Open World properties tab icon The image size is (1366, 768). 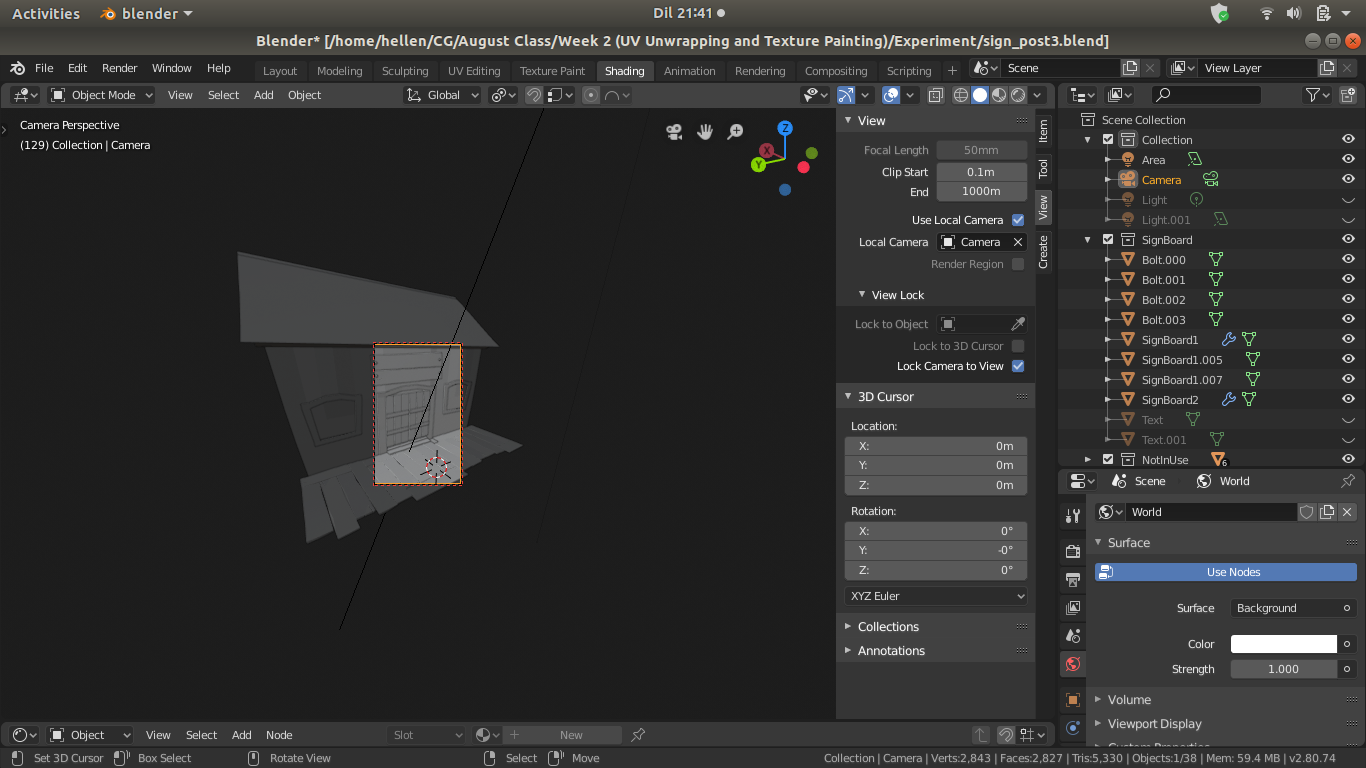pos(1073,663)
